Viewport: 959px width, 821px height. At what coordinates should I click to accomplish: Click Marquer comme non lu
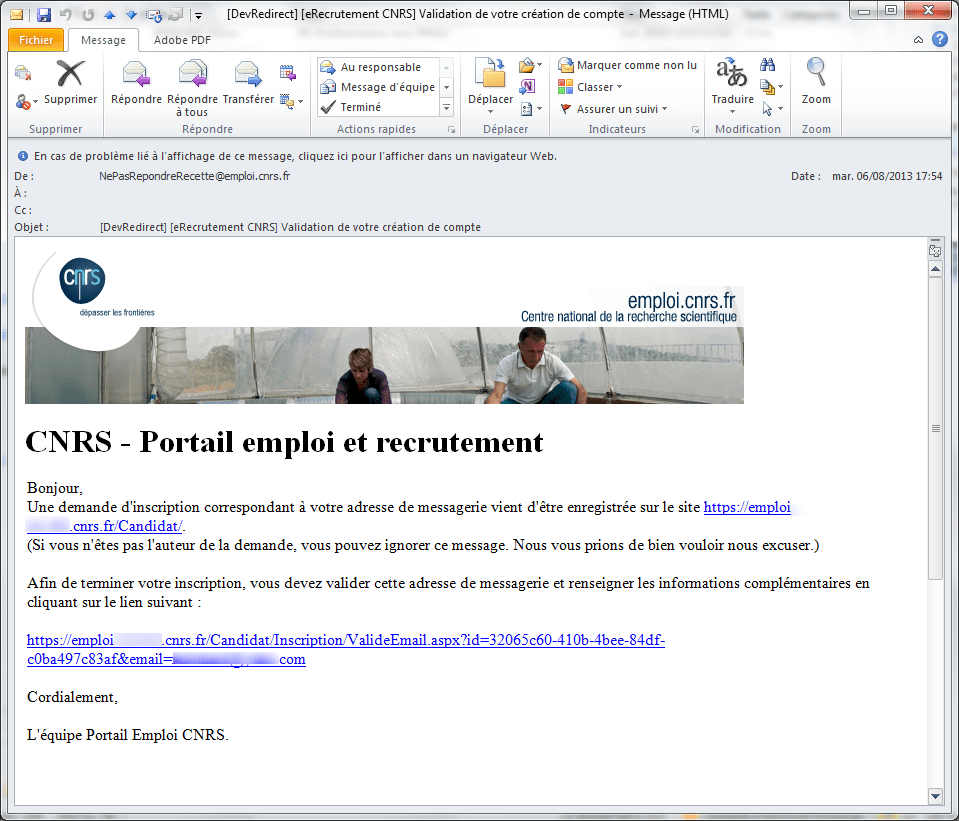(628, 65)
